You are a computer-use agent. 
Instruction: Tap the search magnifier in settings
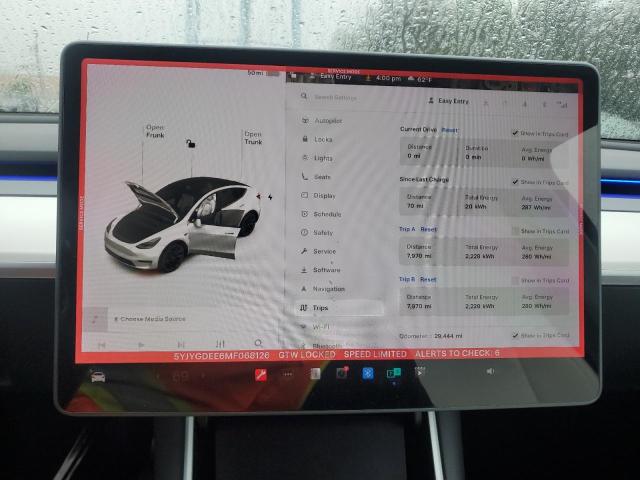click(x=304, y=96)
